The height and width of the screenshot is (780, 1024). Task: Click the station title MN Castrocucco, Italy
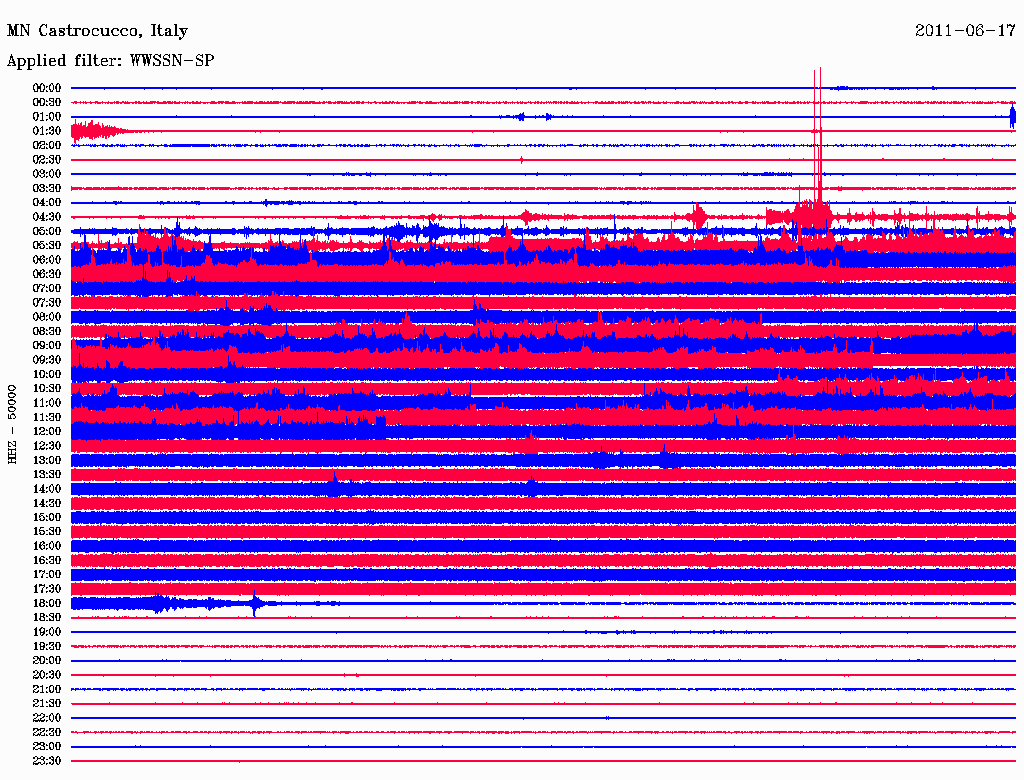(97, 31)
